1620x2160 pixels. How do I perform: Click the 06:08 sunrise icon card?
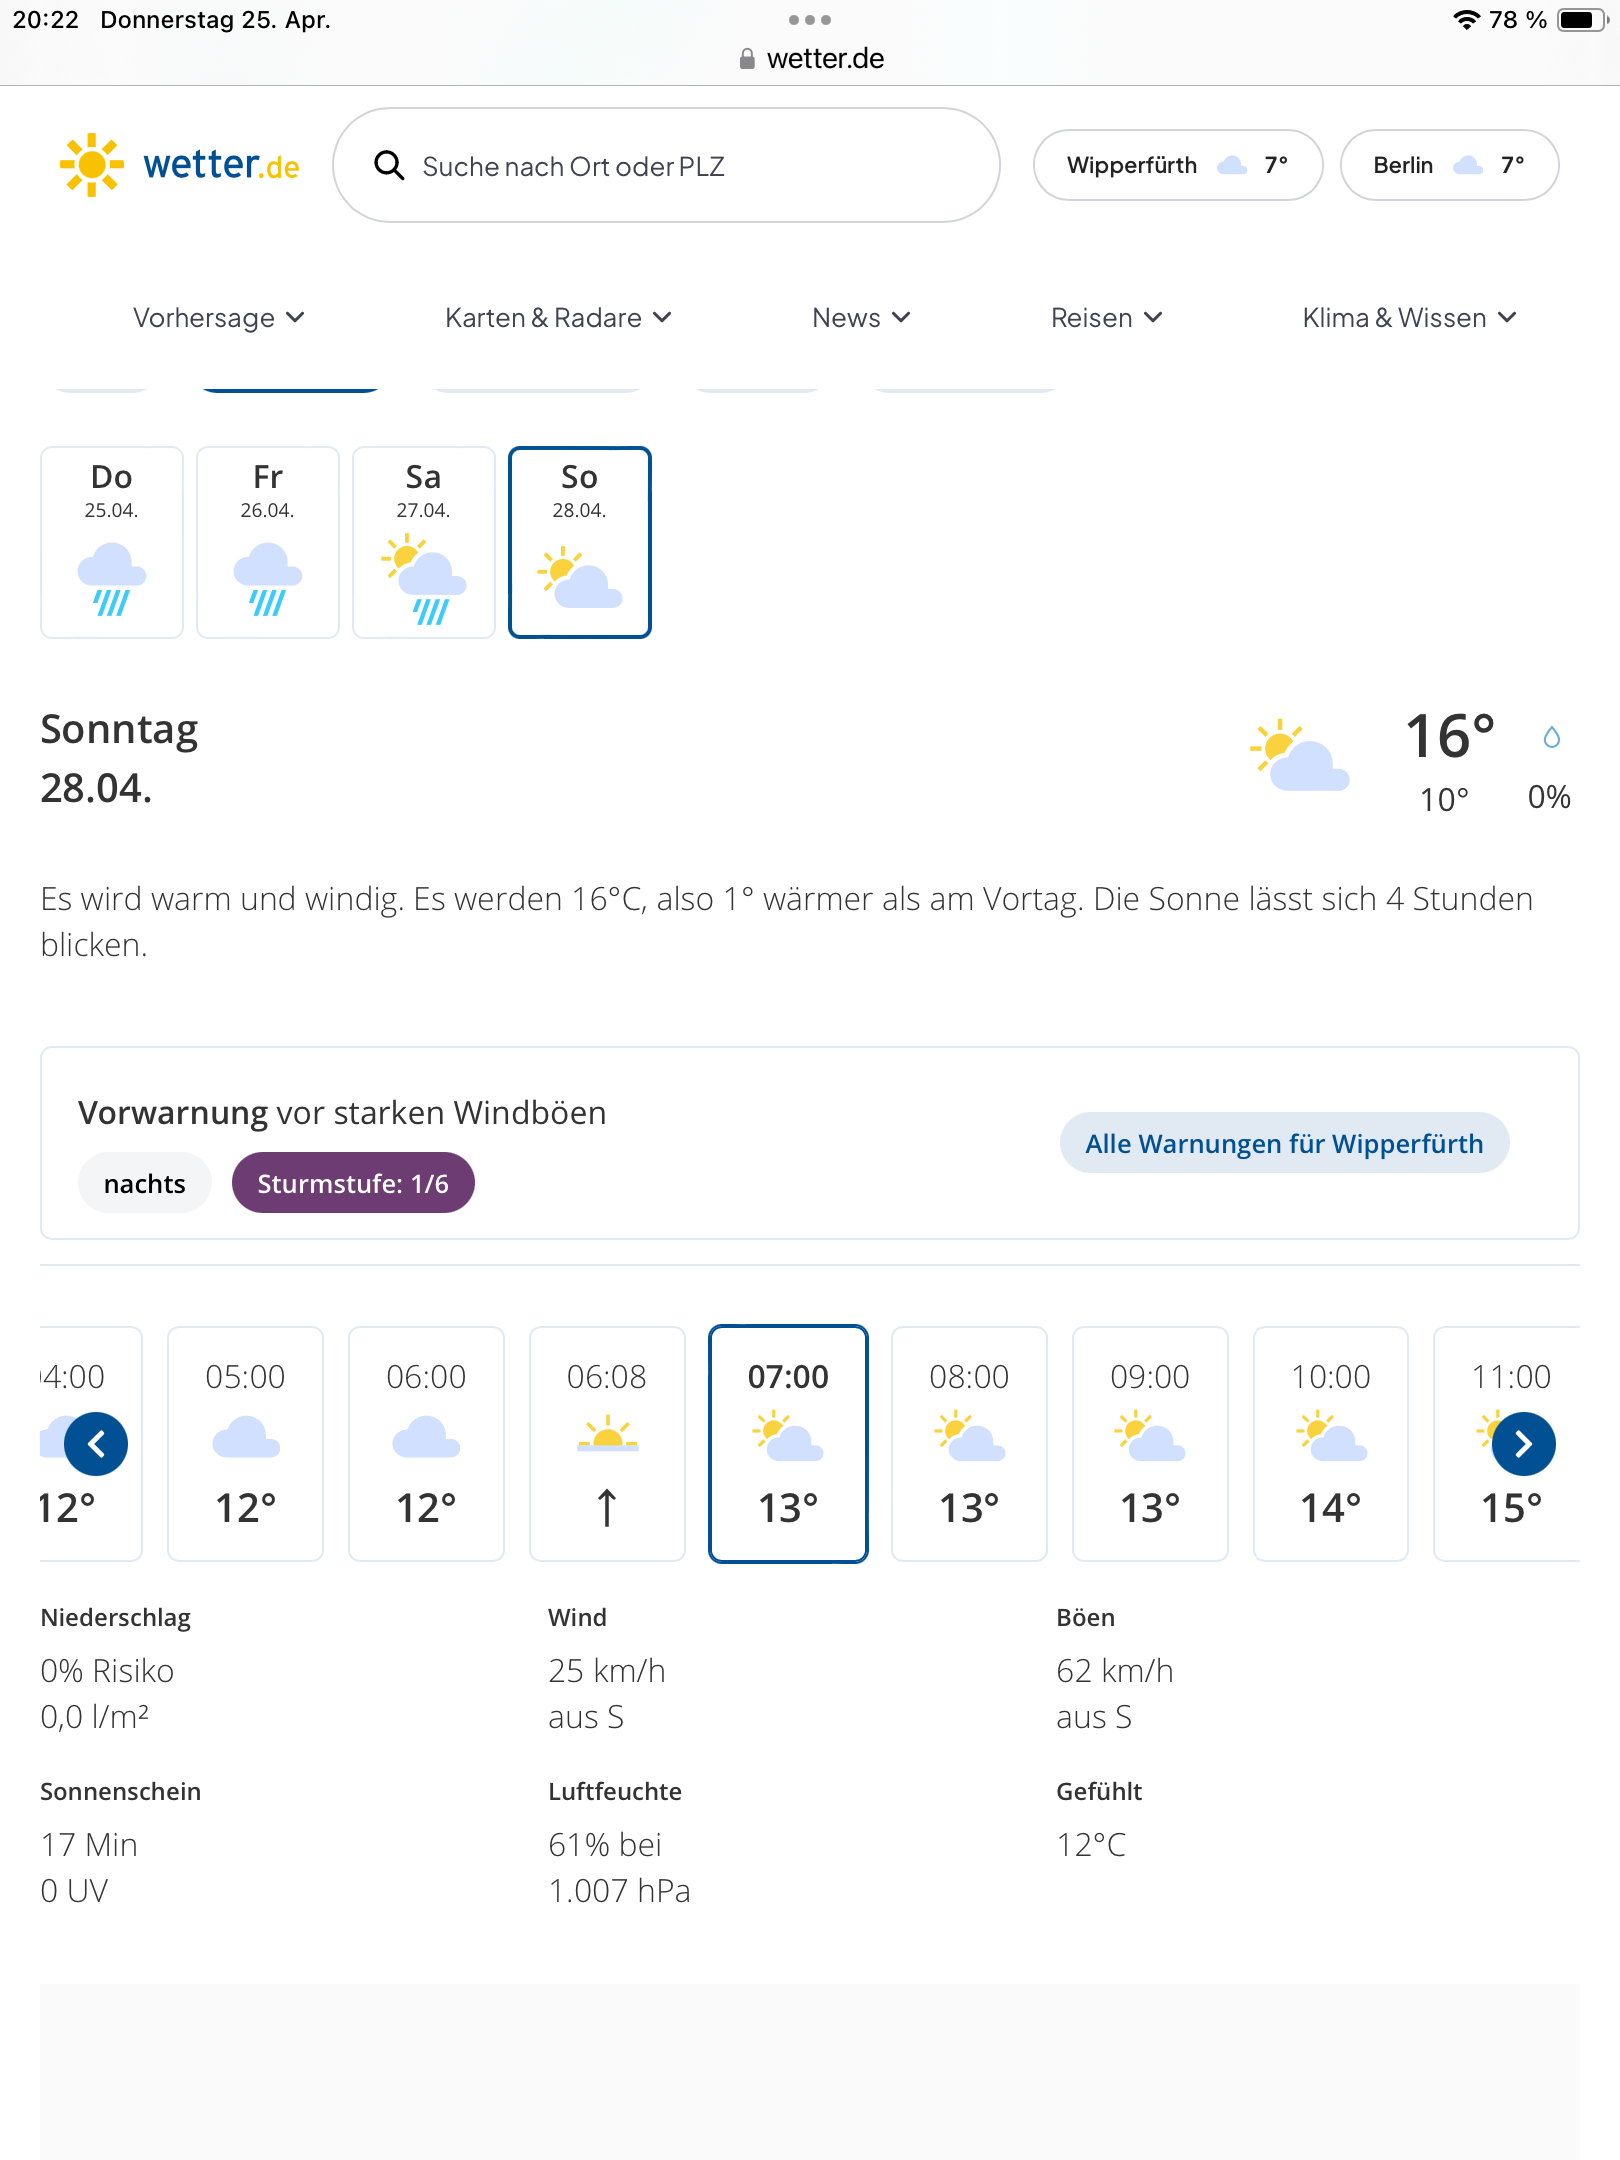click(x=607, y=1443)
